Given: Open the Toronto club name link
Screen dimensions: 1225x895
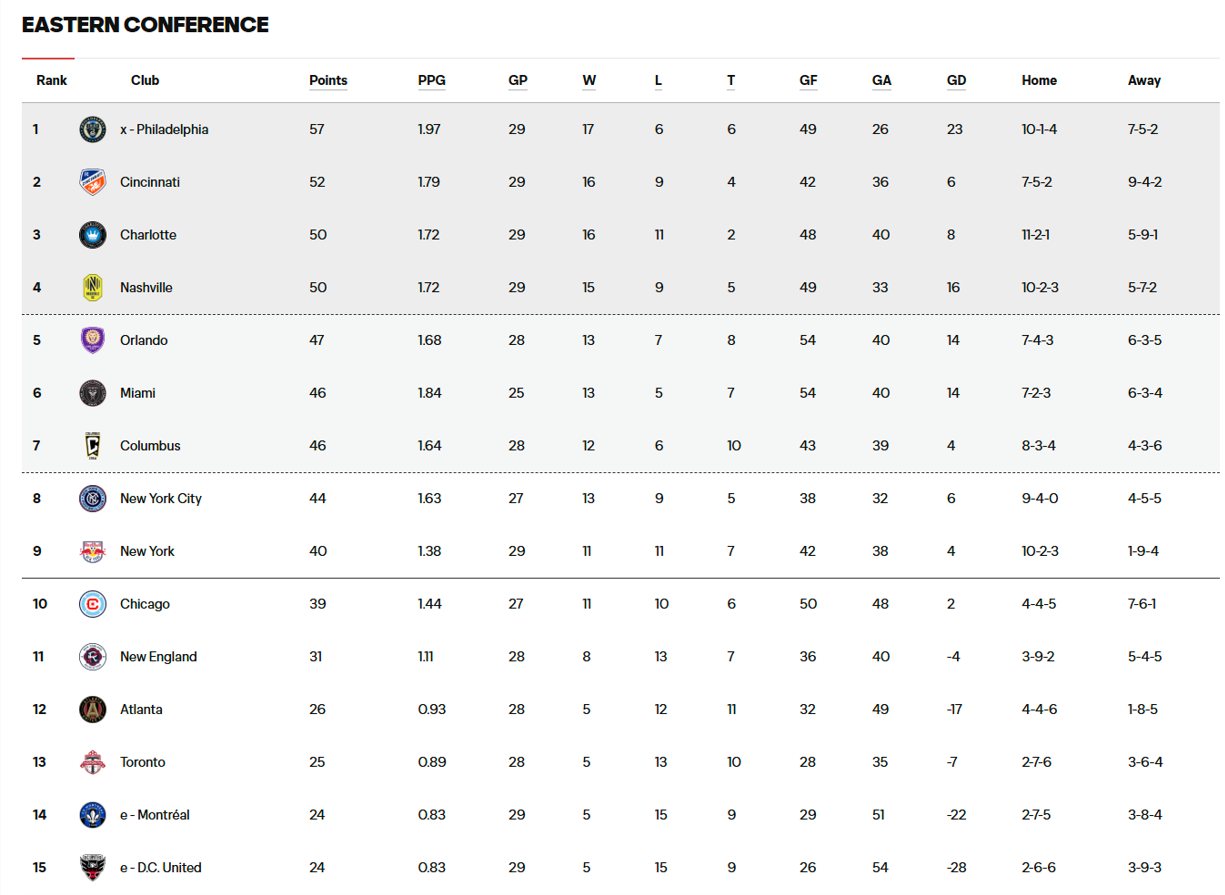Looking at the screenshot, I should [x=143, y=762].
